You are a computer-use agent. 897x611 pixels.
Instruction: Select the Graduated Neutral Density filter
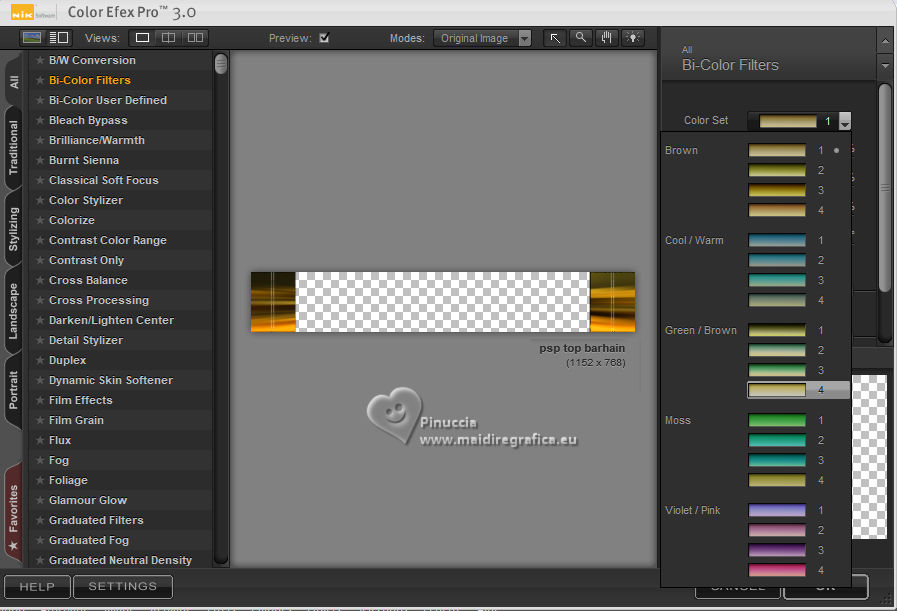click(120, 560)
